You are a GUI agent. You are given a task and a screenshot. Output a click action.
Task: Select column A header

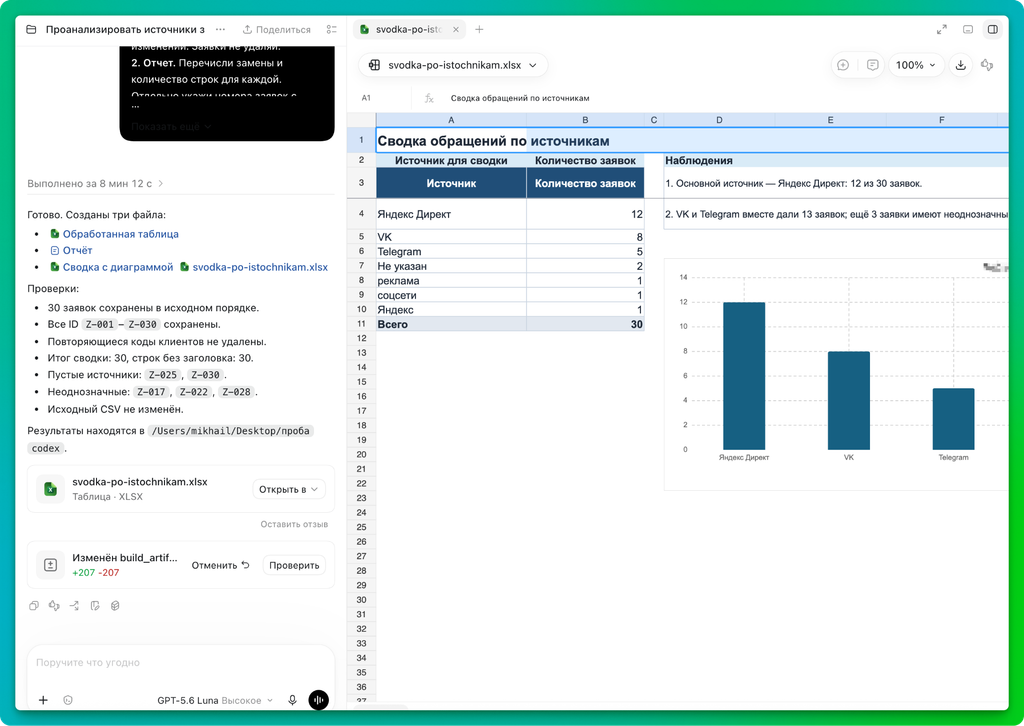click(451, 120)
